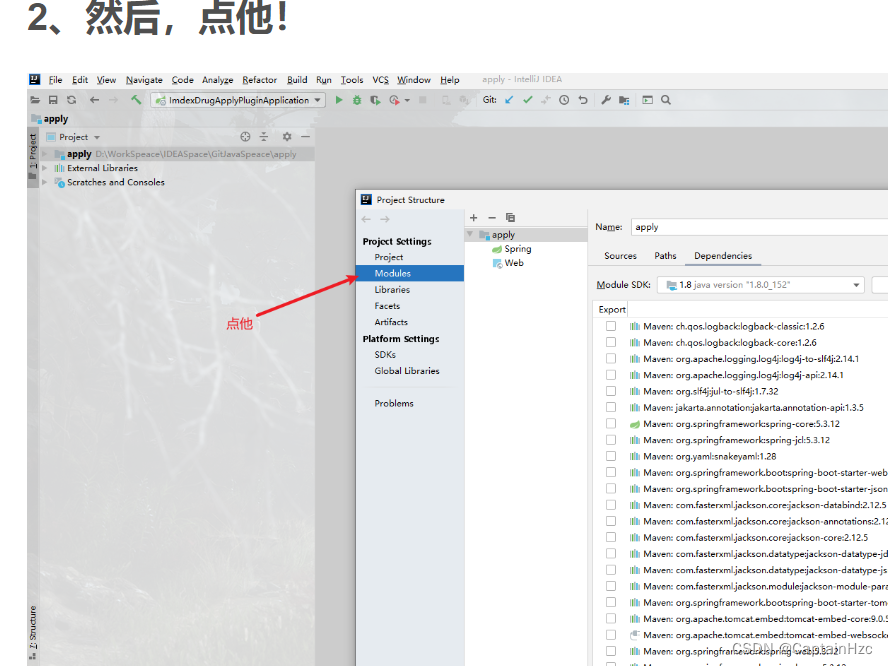Switch to the Sources tab
Image resolution: width=888 pixels, height=666 pixels.
620,256
